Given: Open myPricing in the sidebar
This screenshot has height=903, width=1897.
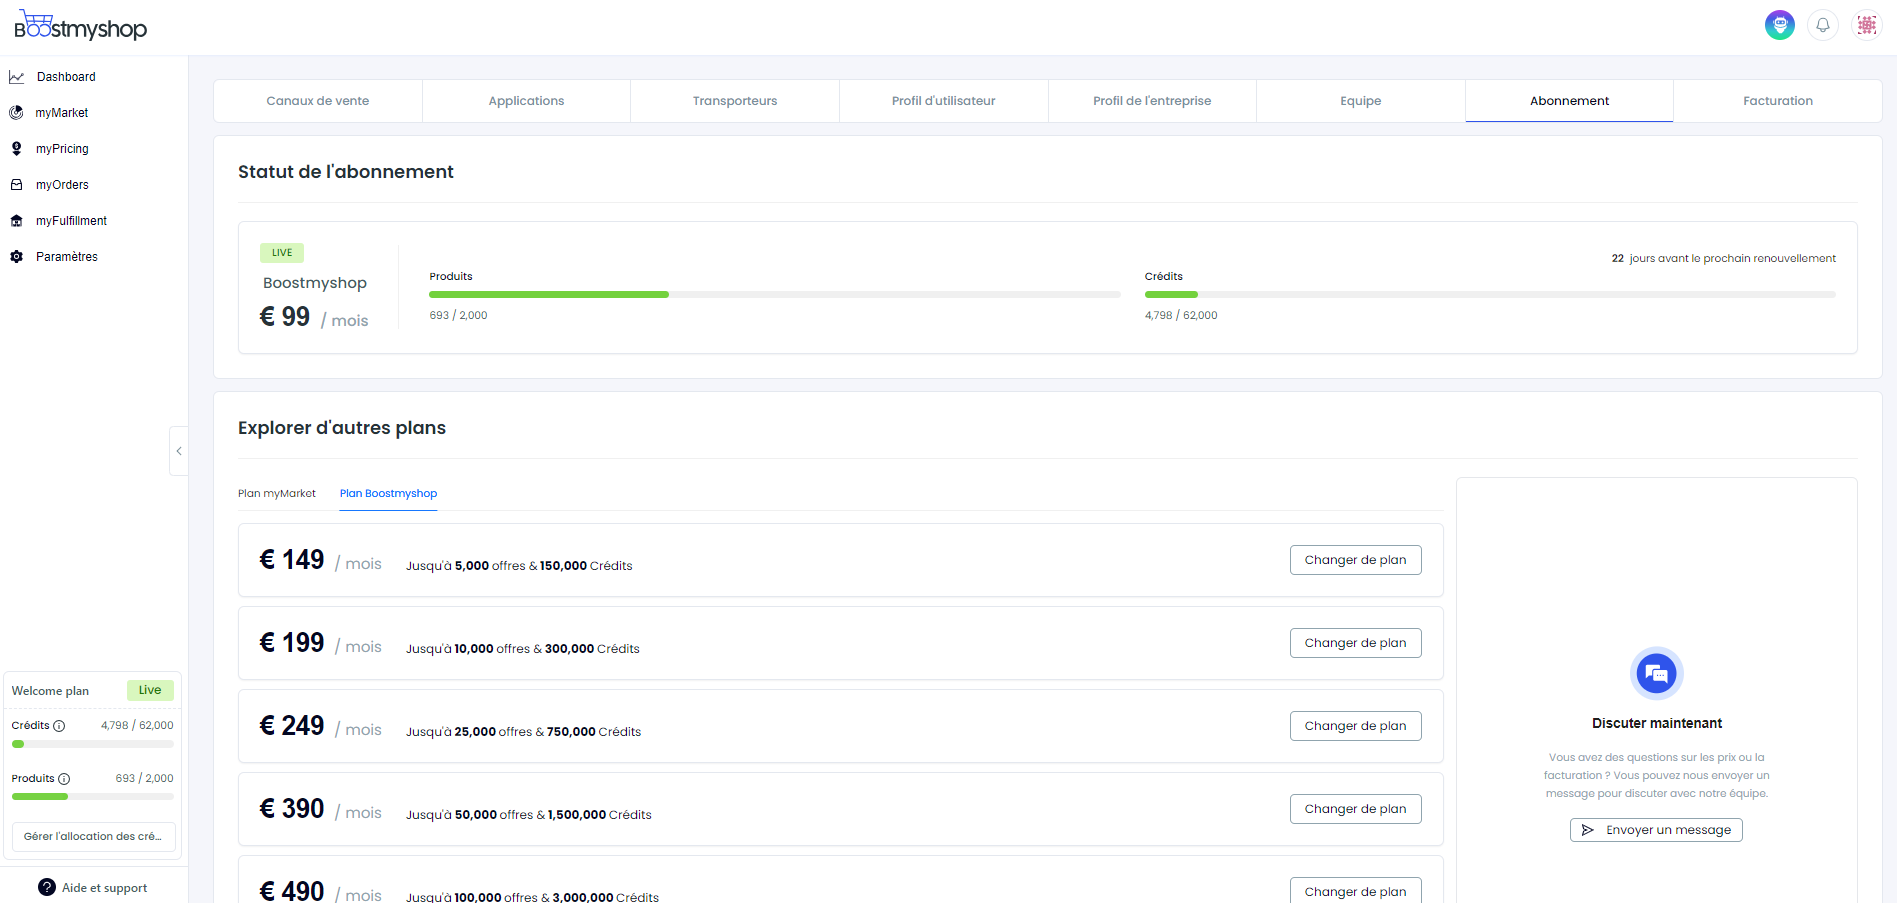Looking at the screenshot, I should 62,149.
